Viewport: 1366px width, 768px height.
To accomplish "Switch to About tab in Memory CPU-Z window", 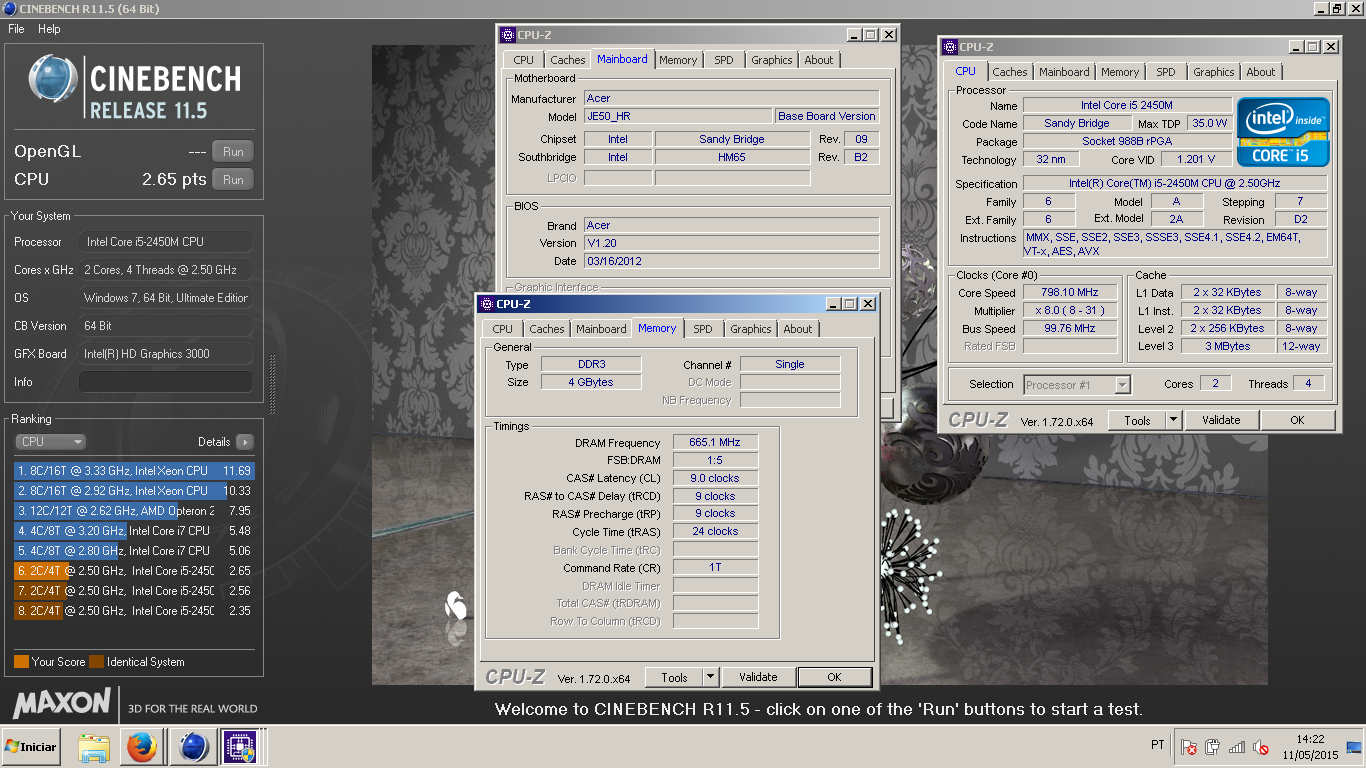I will point(798,329).
